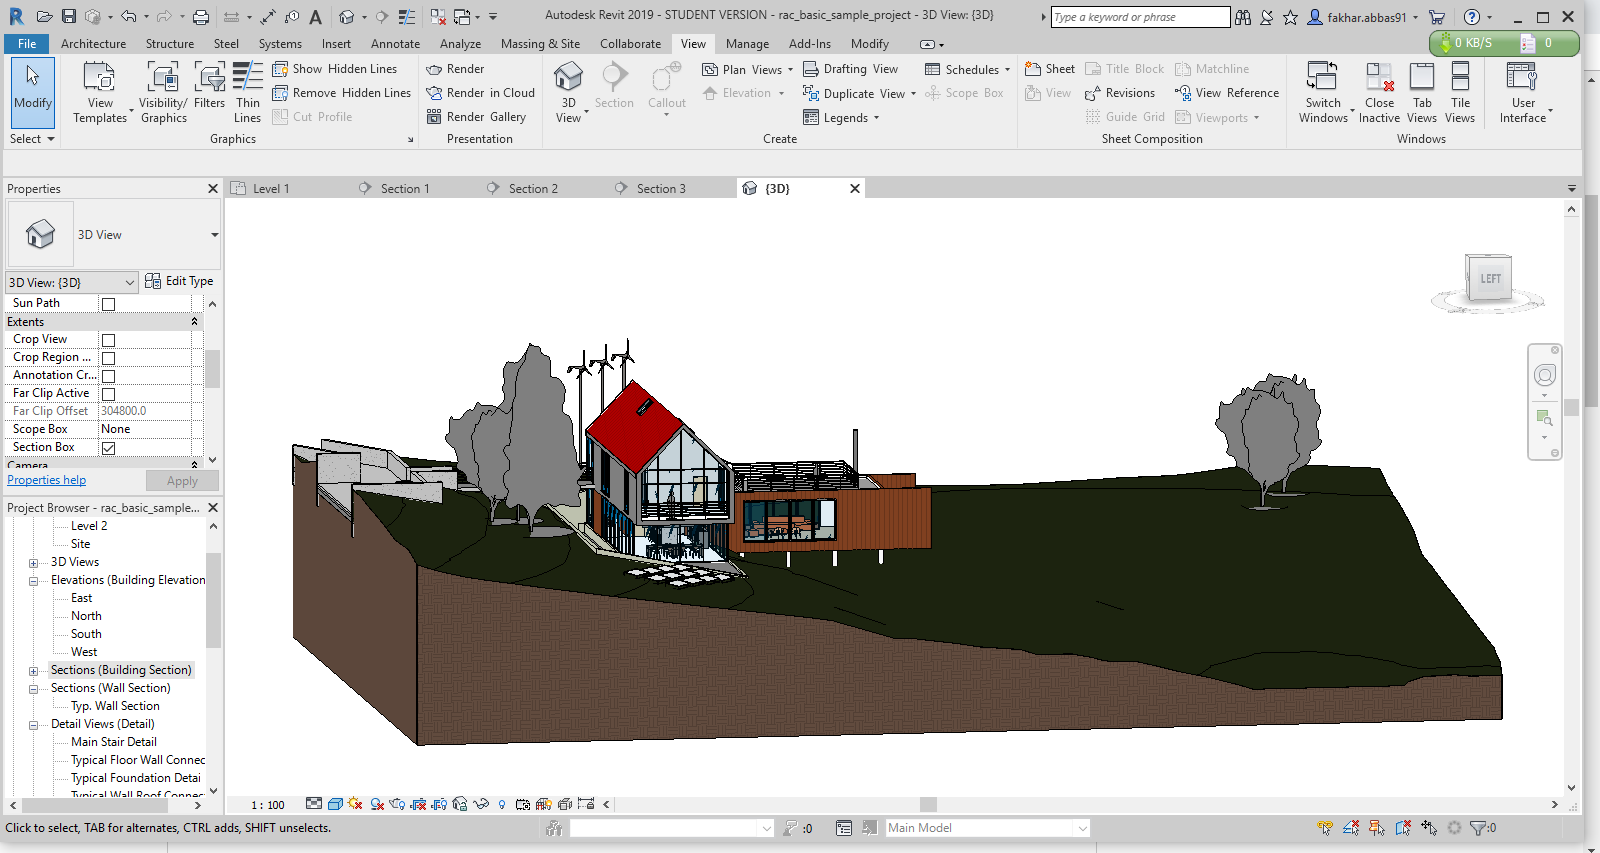Uncheck the Section Box checkbox
The width and height of the screenshot is (1600, 853).
tap(108, 448)
